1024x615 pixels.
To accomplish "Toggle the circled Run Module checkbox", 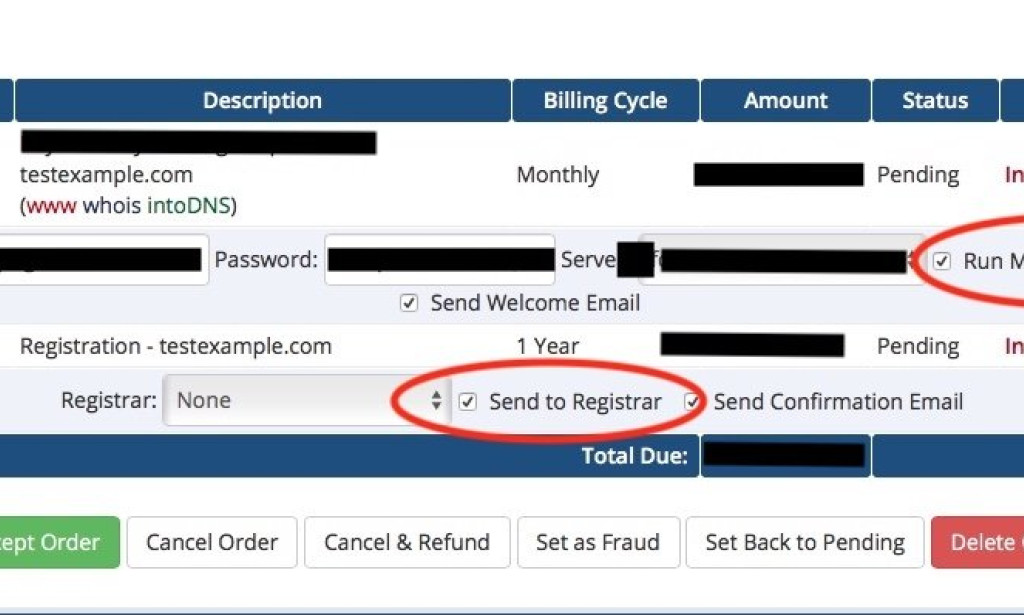I will (941, 261).
